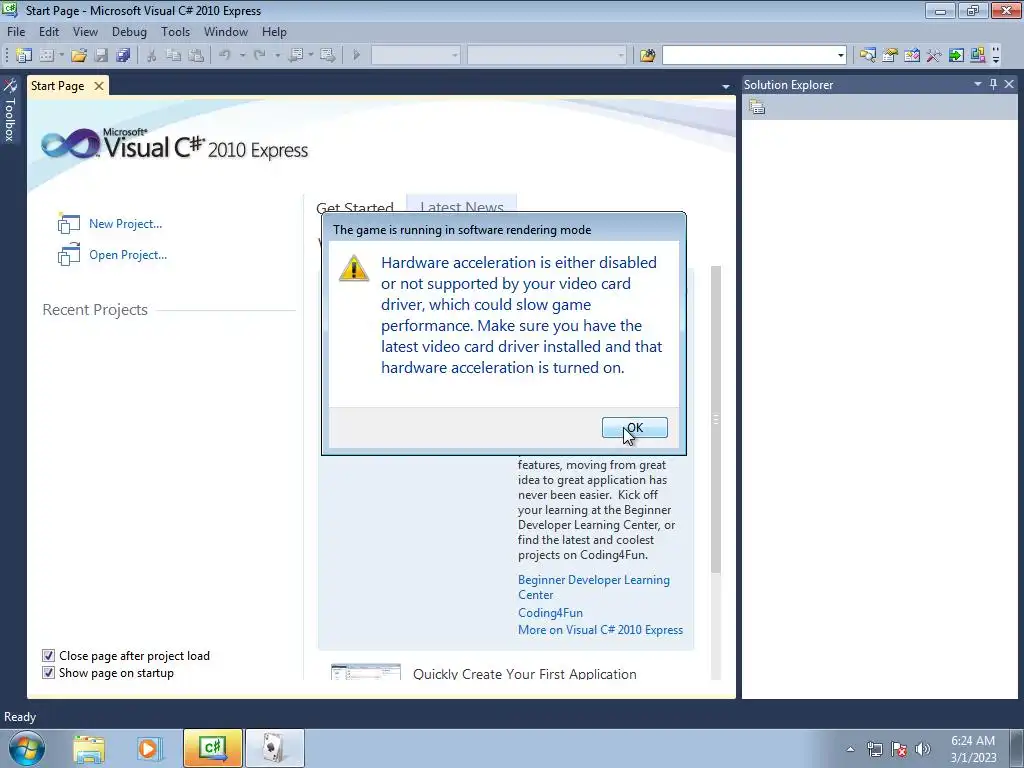Open the Solution Platforms combo box
This screenshot has width=1024, height=768.
pos(547,56)
